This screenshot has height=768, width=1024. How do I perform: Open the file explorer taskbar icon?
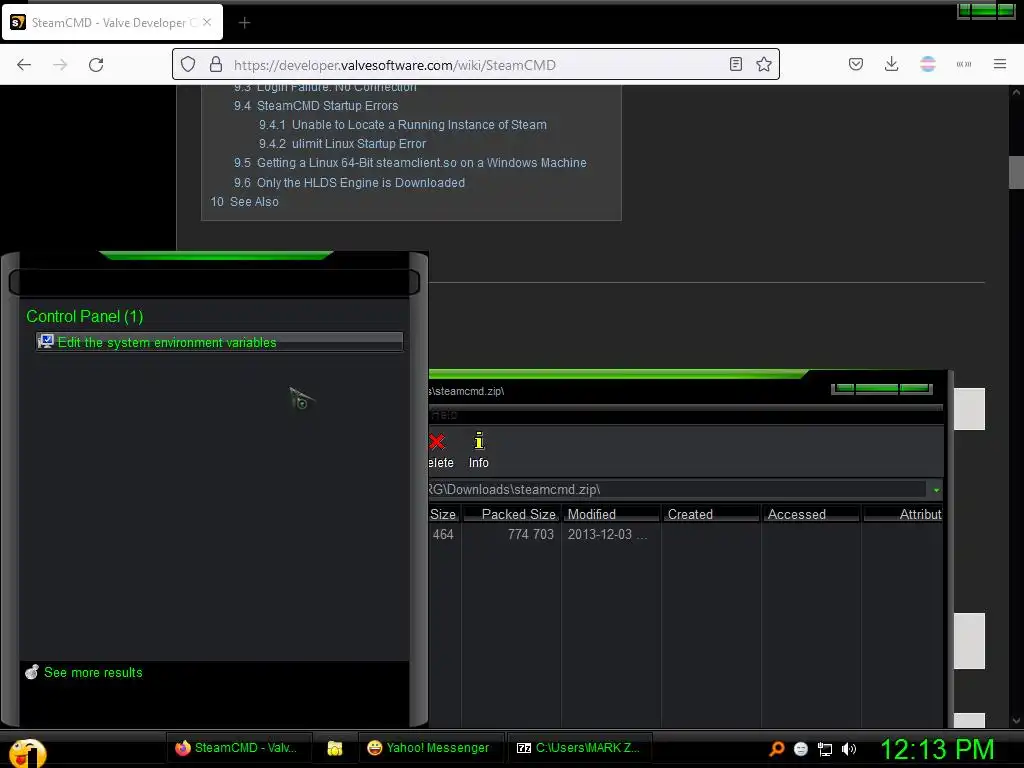(335, 748)
